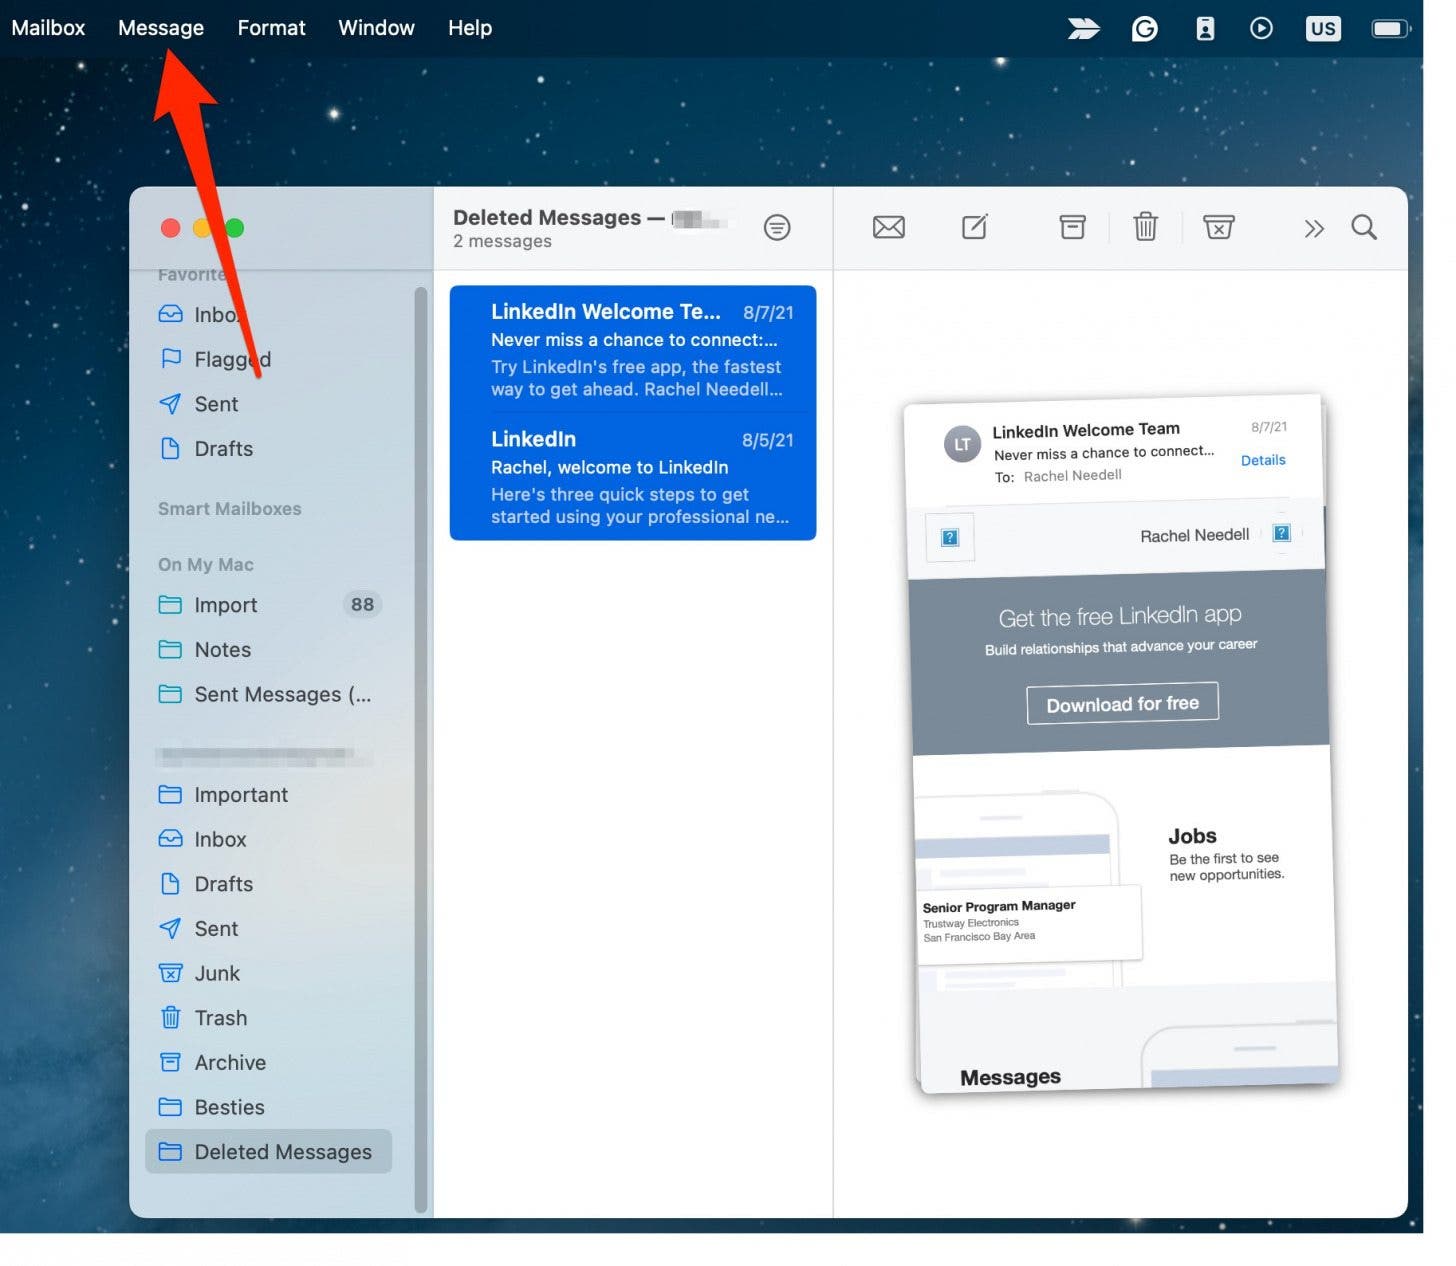The height and width of the screenshot is (1266, 1456).
Task: Delete messages with the trash can icon
Action: 1145,227
